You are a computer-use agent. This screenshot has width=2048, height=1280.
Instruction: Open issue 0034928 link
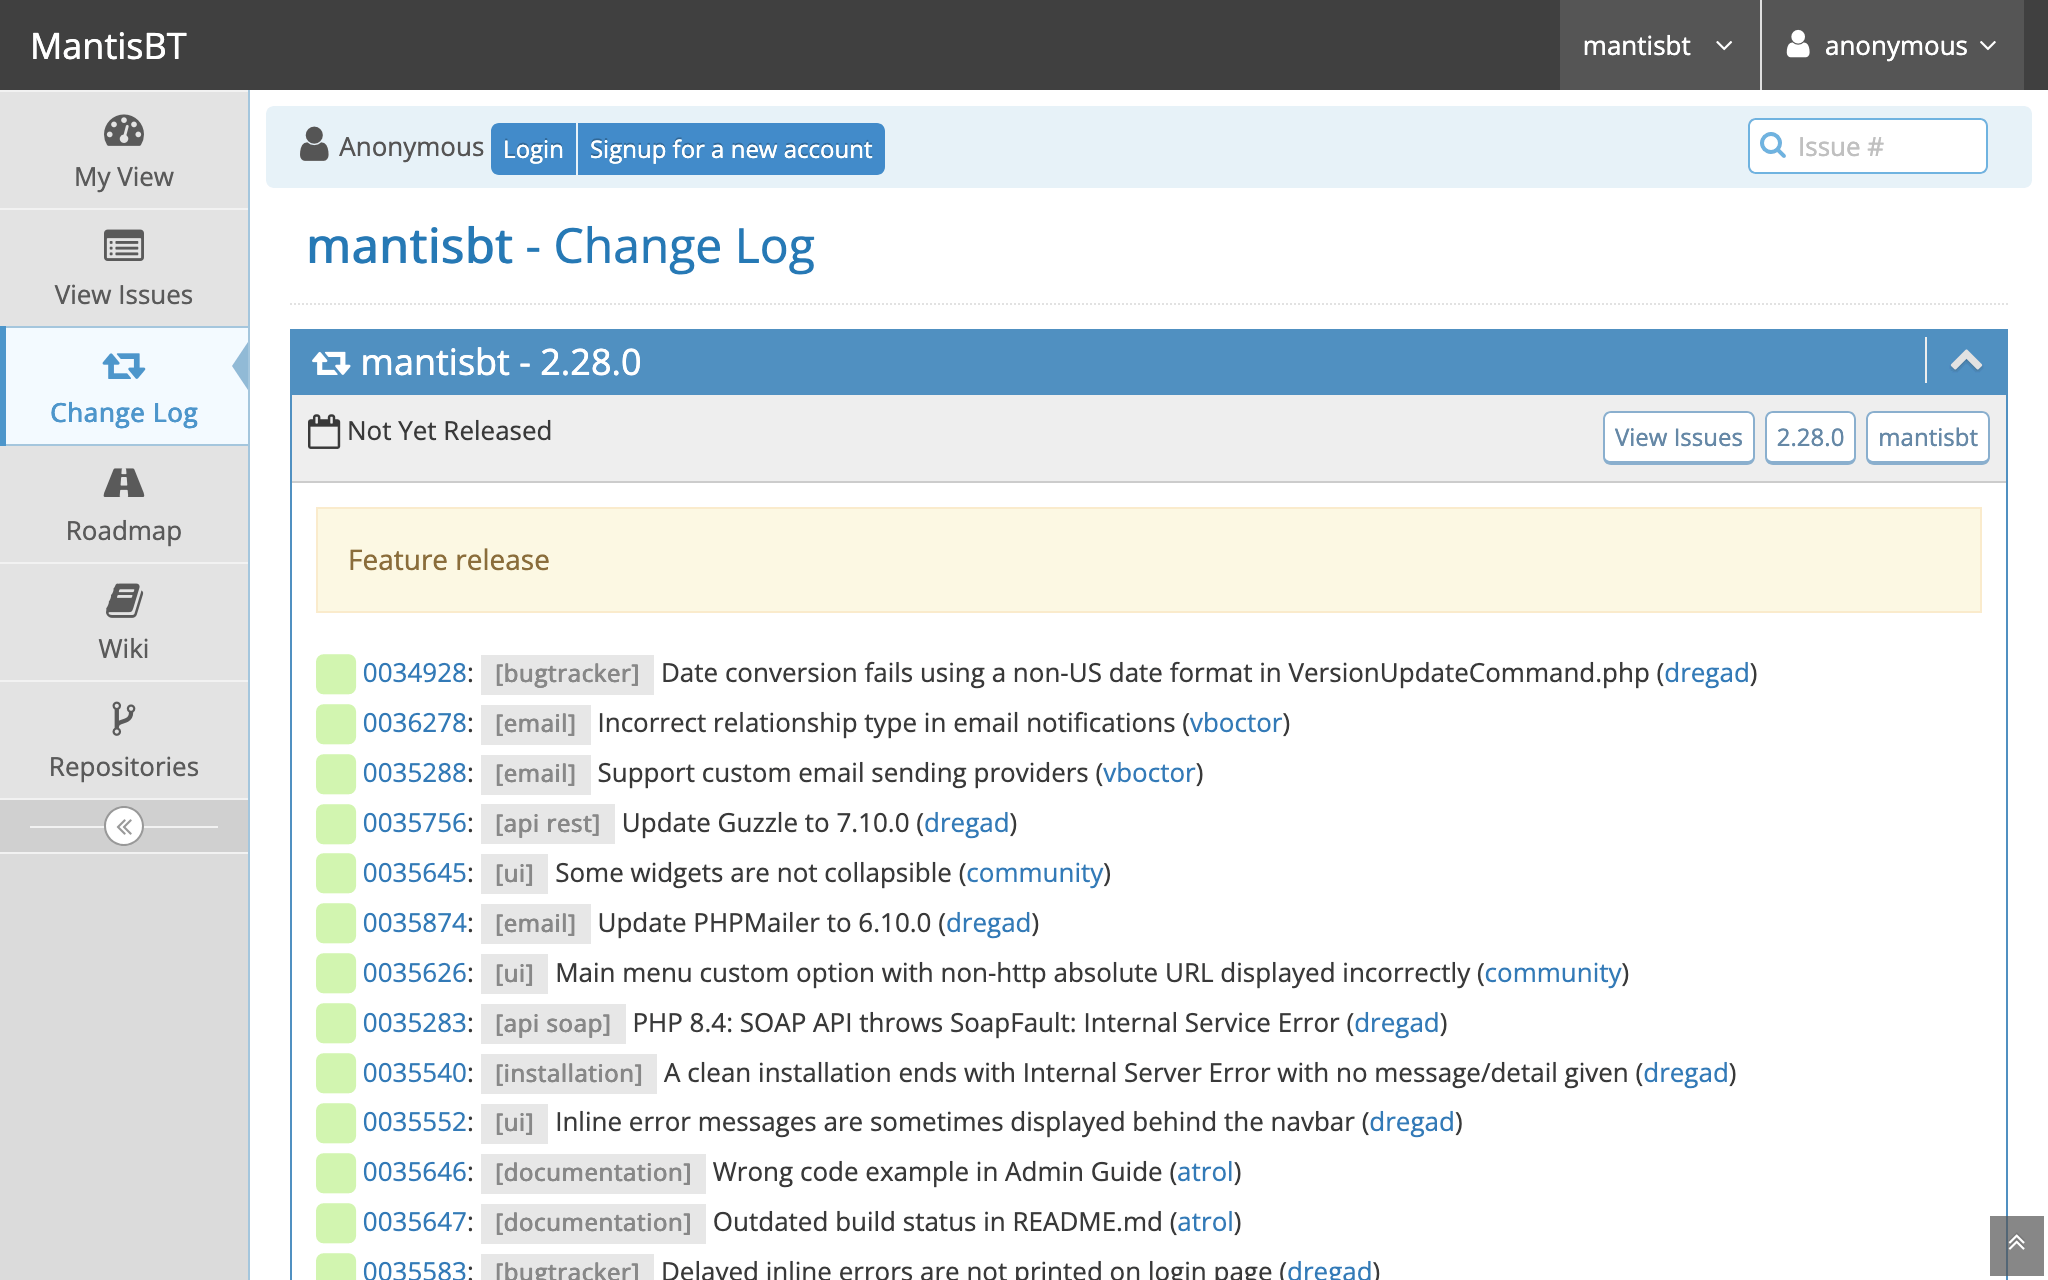415,673
